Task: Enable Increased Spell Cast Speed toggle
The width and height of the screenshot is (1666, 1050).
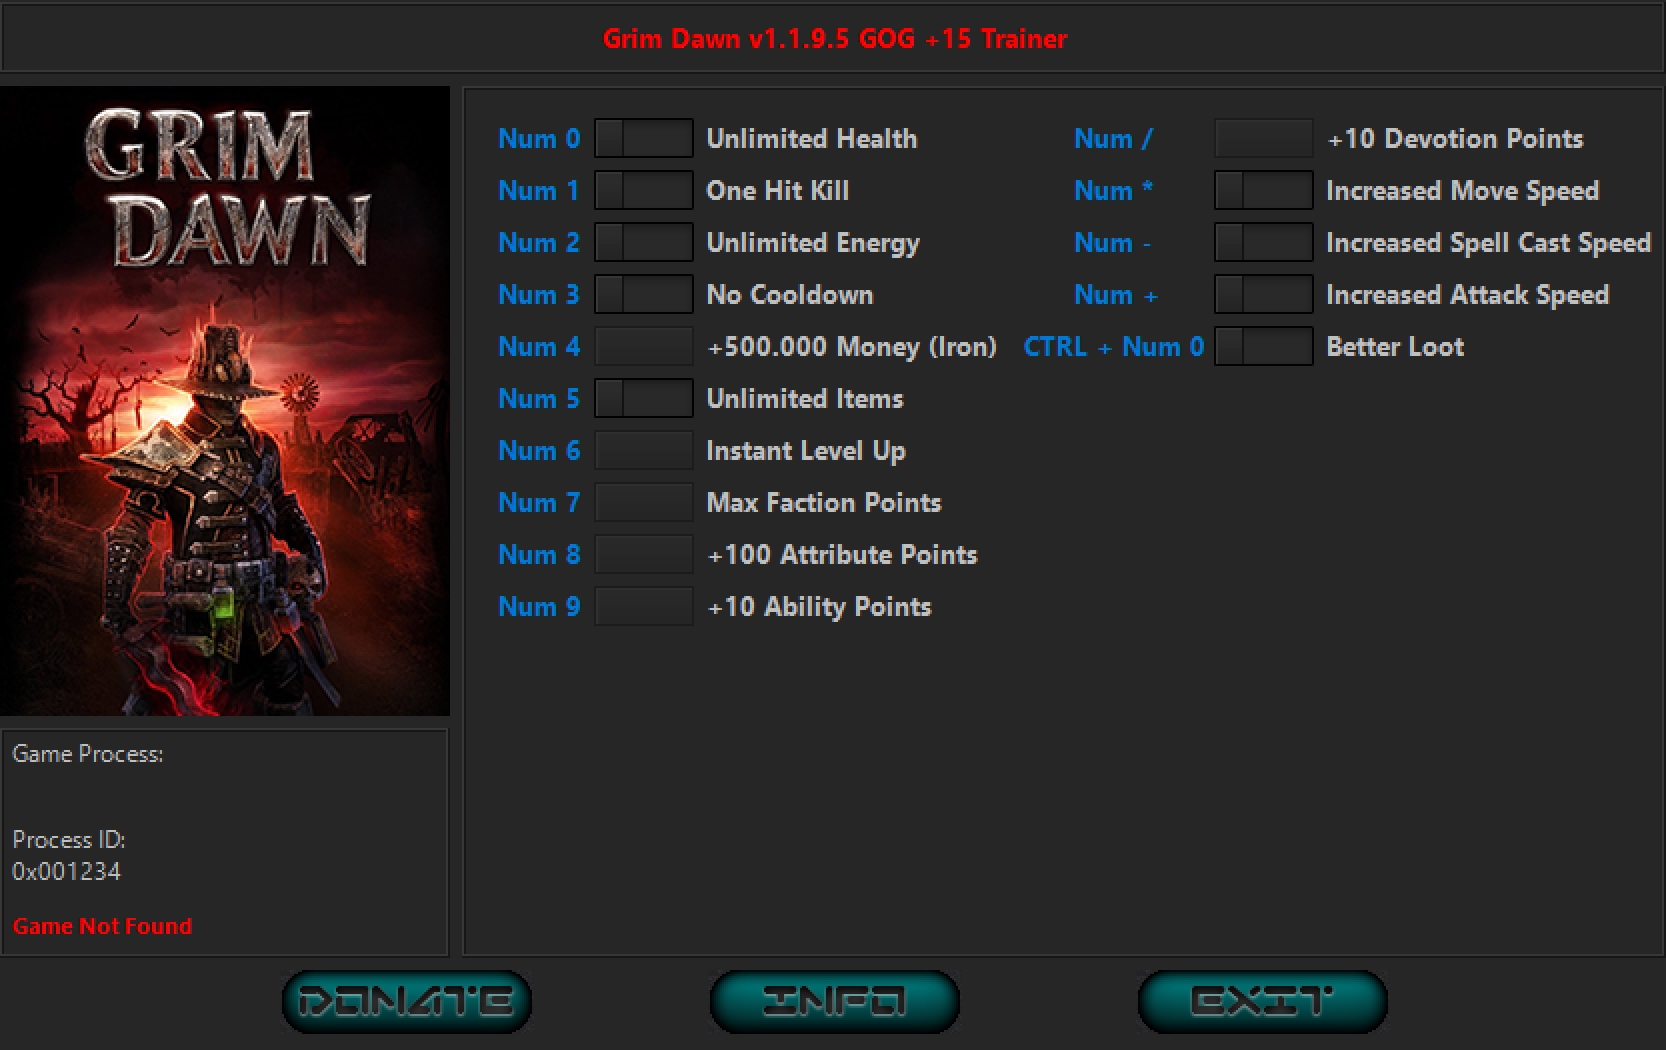Action: pyautogui.click(x=1264, y=242)
